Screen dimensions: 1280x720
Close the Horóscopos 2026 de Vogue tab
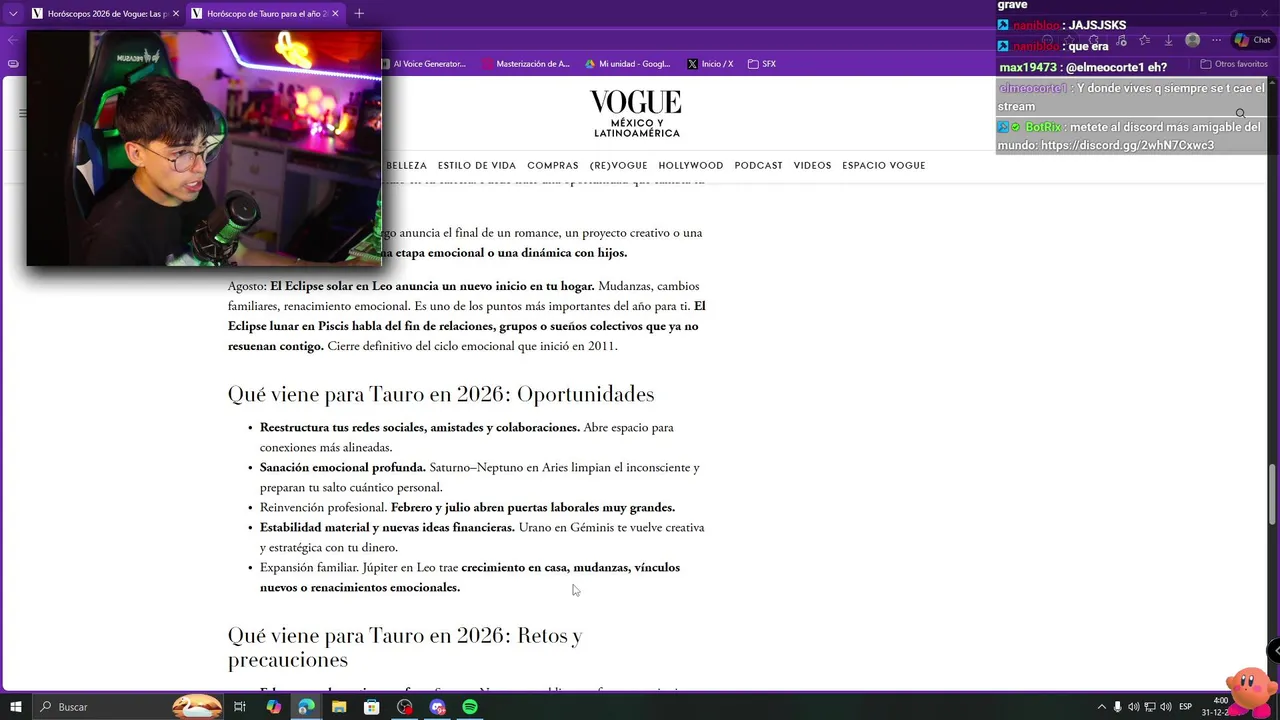[x=175, y=14]
